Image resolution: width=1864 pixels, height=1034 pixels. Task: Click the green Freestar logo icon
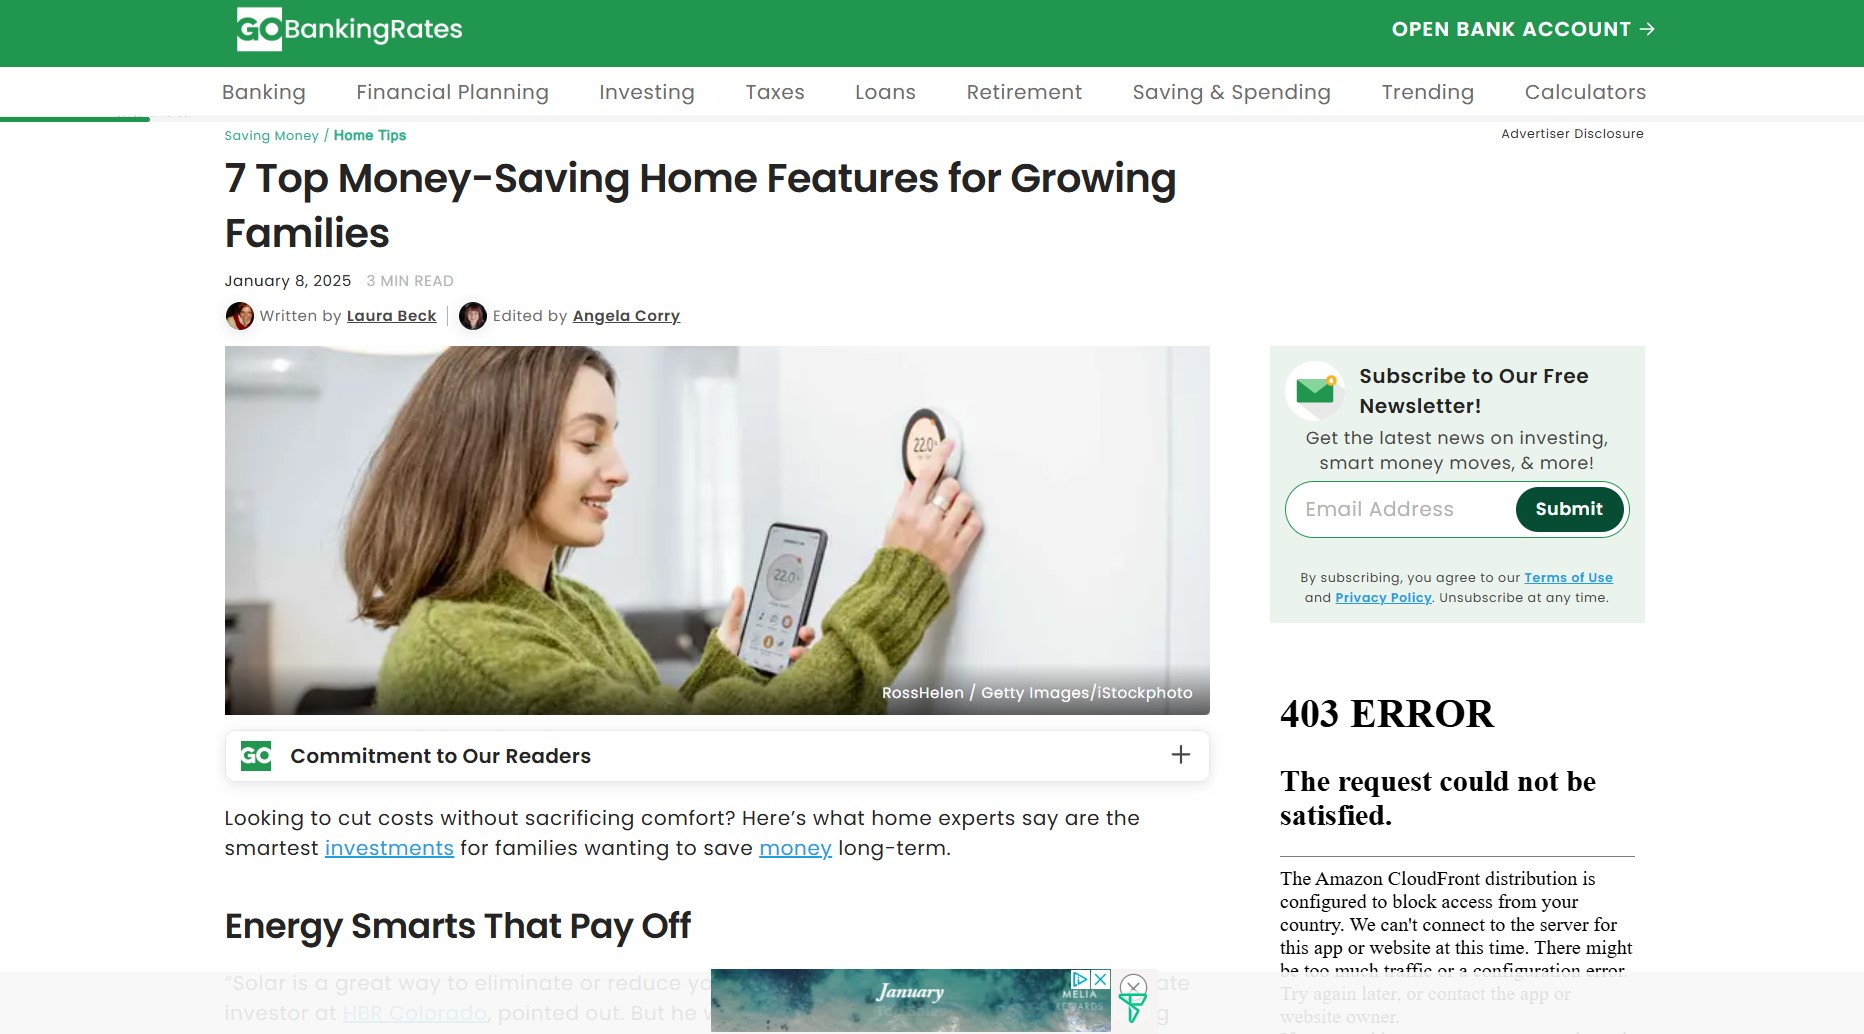1132,1008
